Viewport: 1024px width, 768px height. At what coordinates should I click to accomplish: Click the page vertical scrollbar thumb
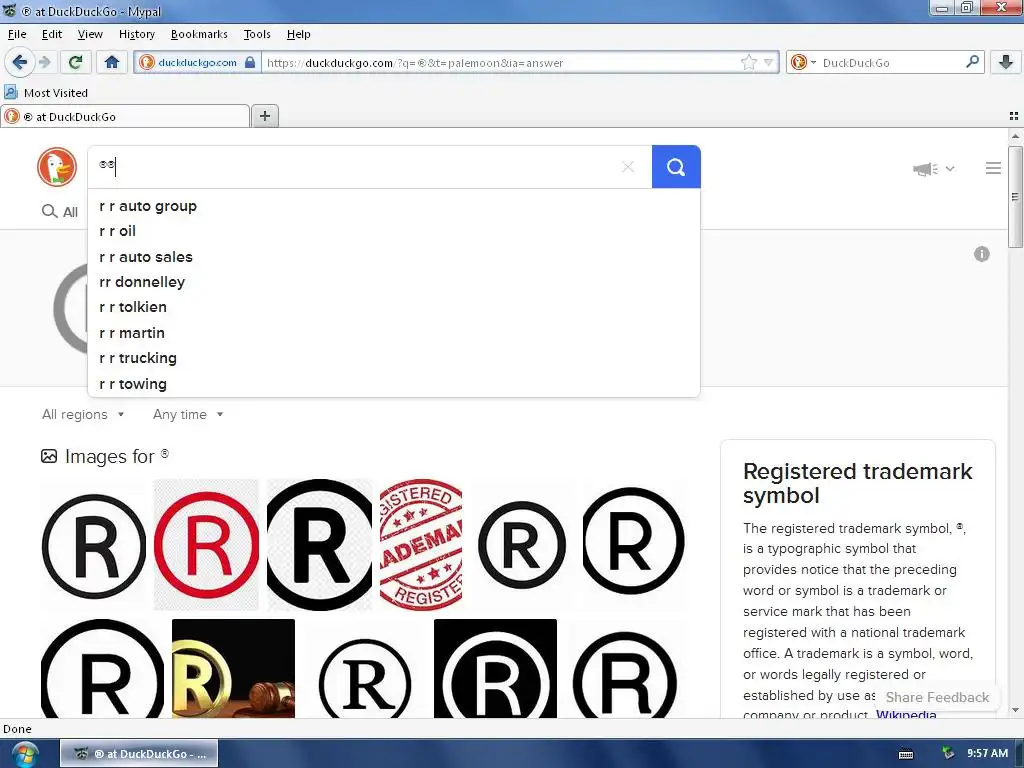click(1015, 197)
